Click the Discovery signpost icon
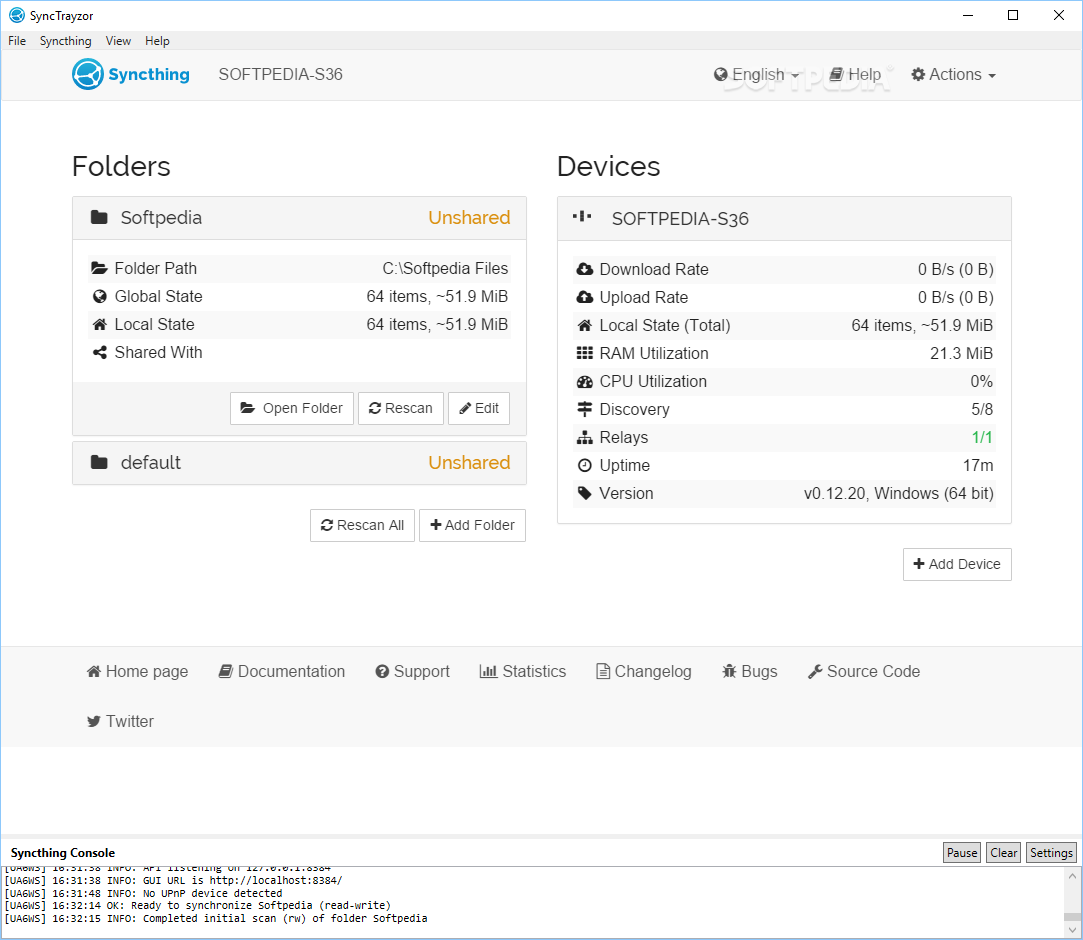 584,409
